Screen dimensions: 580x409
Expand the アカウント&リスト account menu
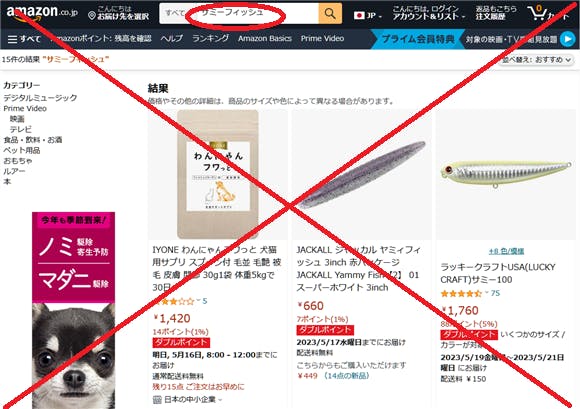428,17
